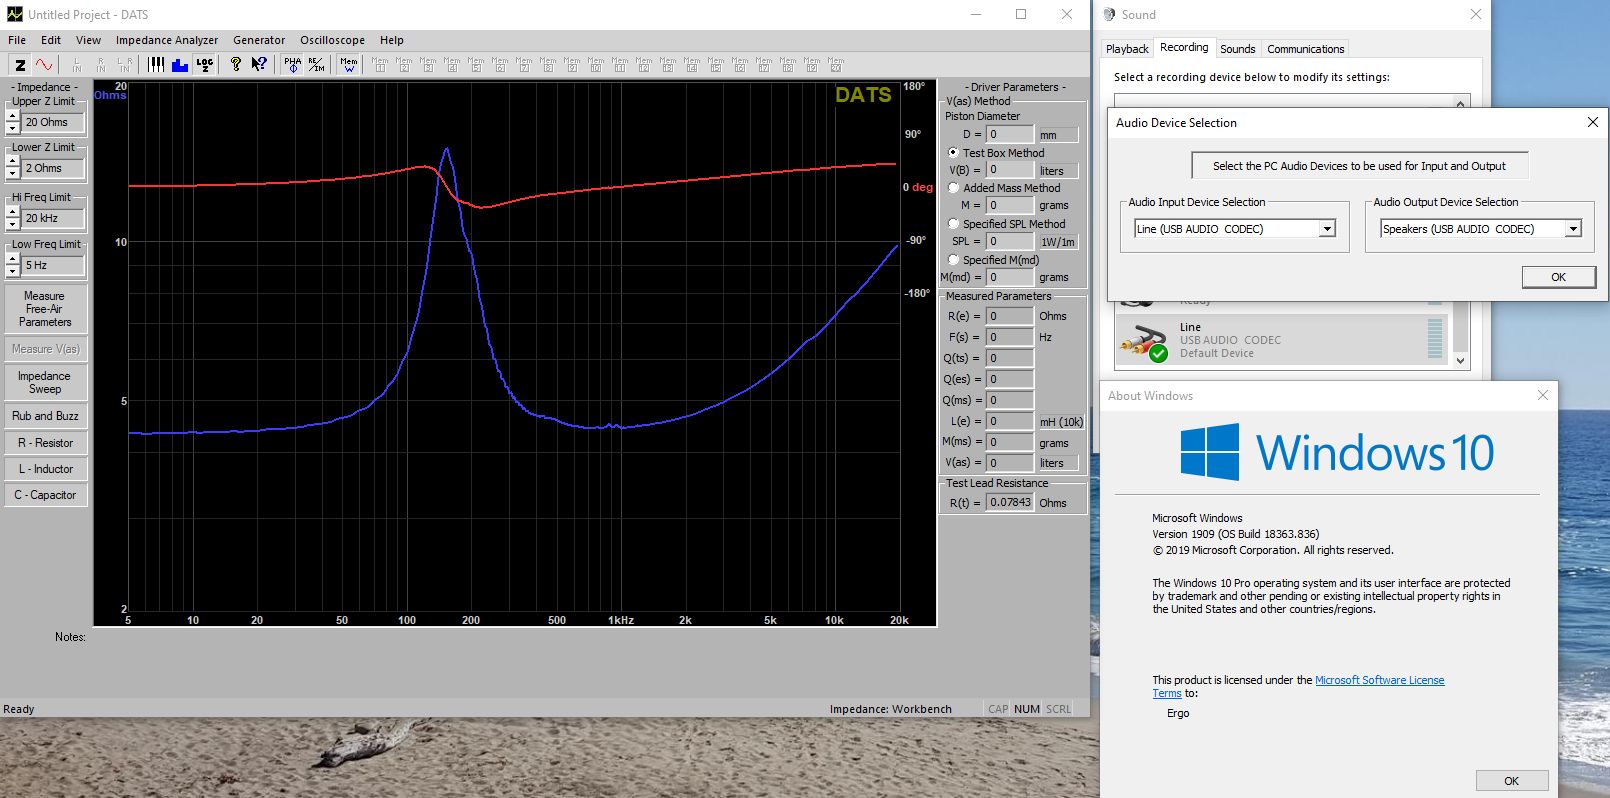Open the Sounds tab in Sound window
Viewport: 1610px width, 798px height.
click(1237, 49)
